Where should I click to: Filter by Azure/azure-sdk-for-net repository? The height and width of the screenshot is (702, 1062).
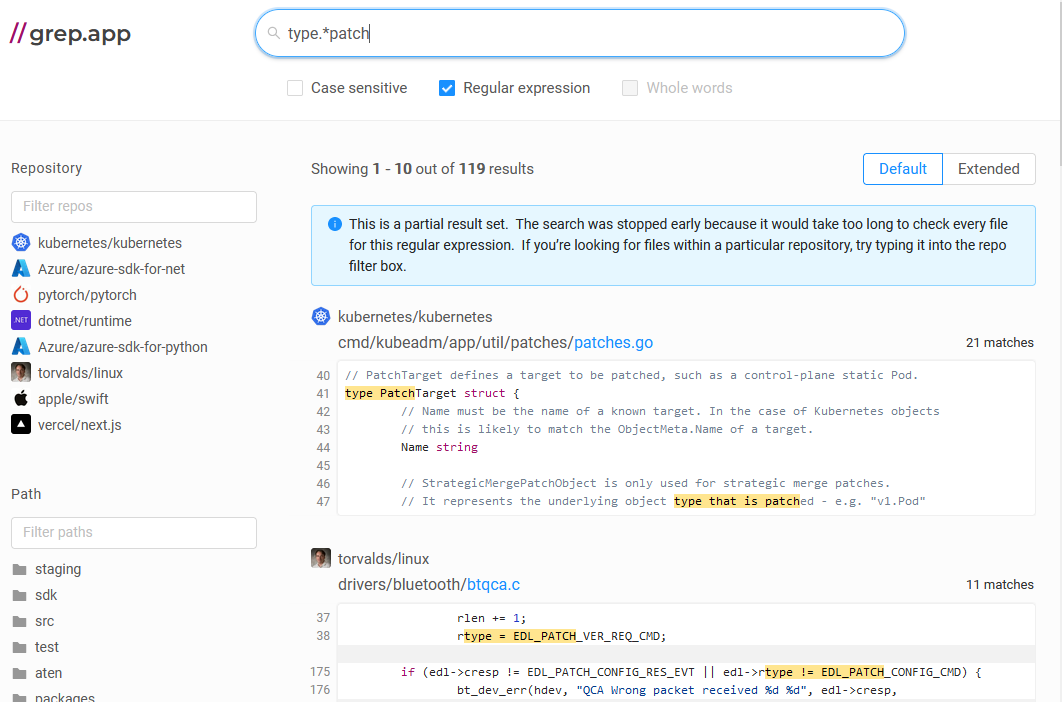coord(112,269)
